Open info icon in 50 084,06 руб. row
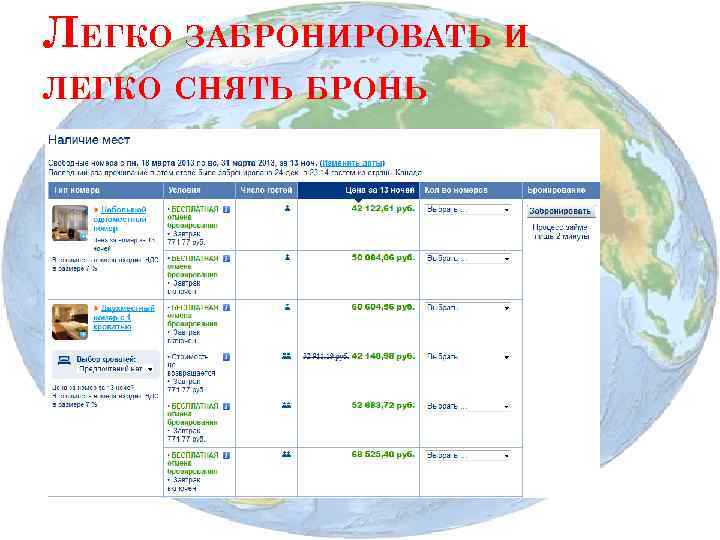This screenshot has height=540, width=720. coord(226,259)
